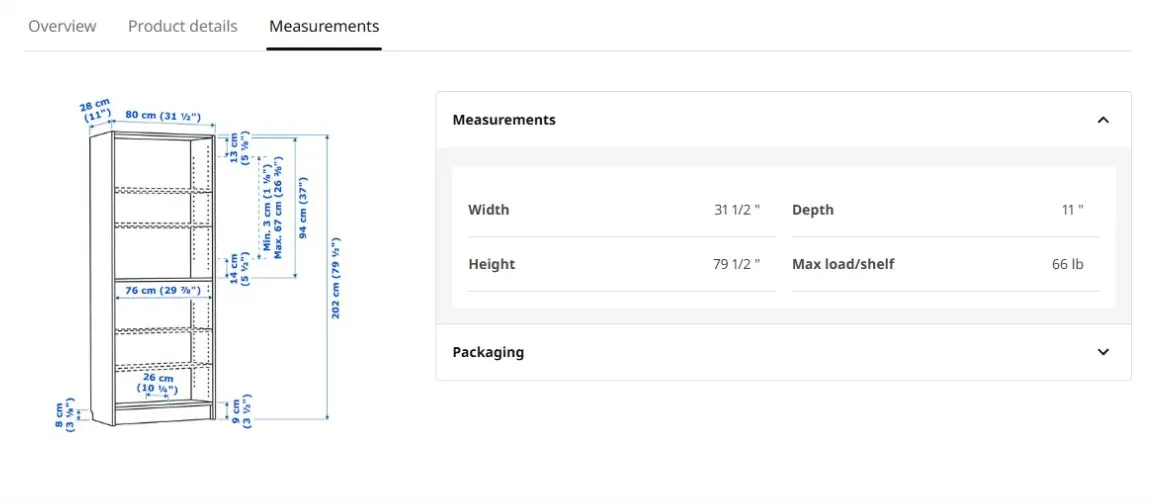Click the Width label

(x=489, y=209)
